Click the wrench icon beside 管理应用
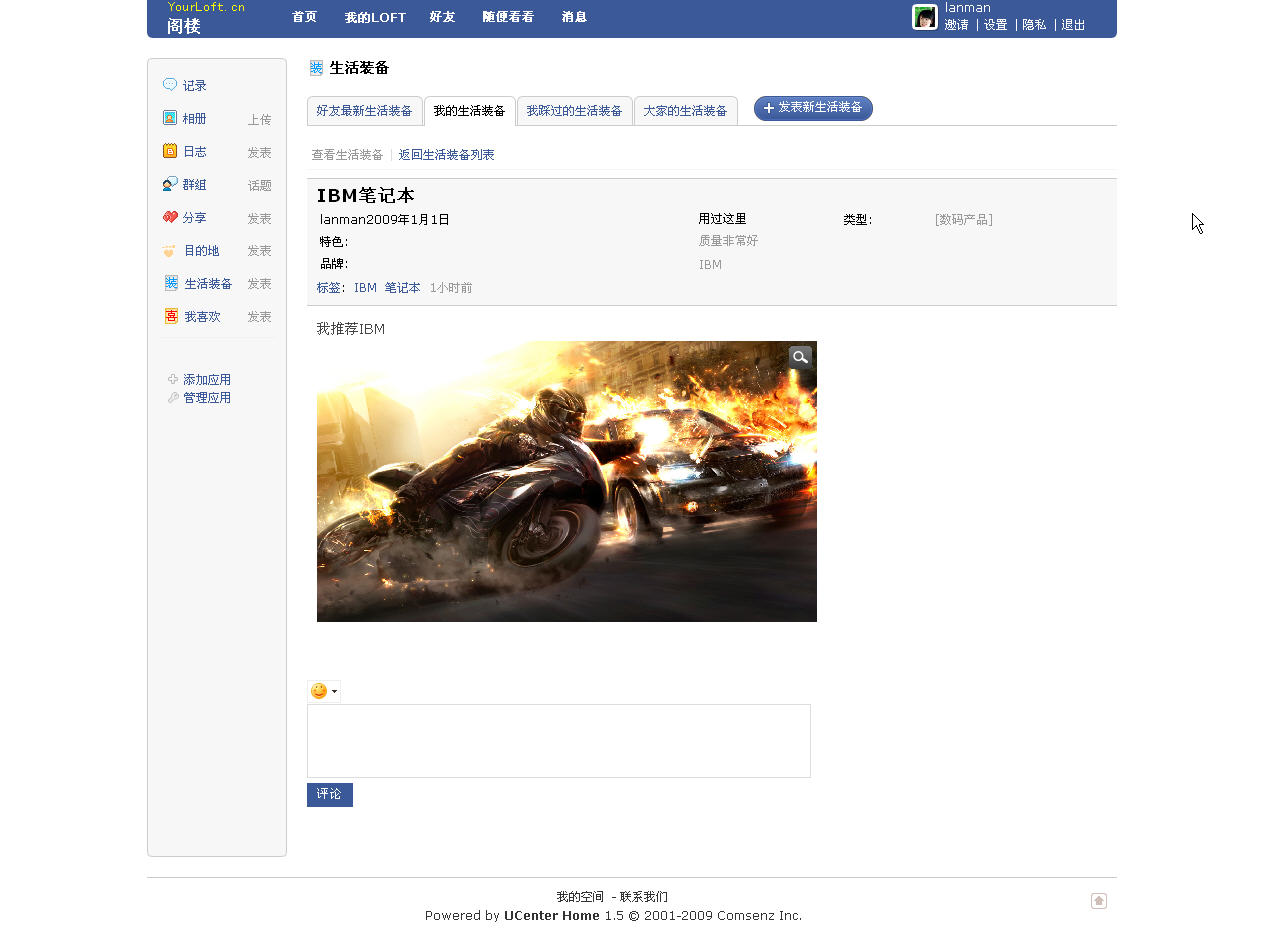This screenshot has height=932, width=1264. [173, 397]
